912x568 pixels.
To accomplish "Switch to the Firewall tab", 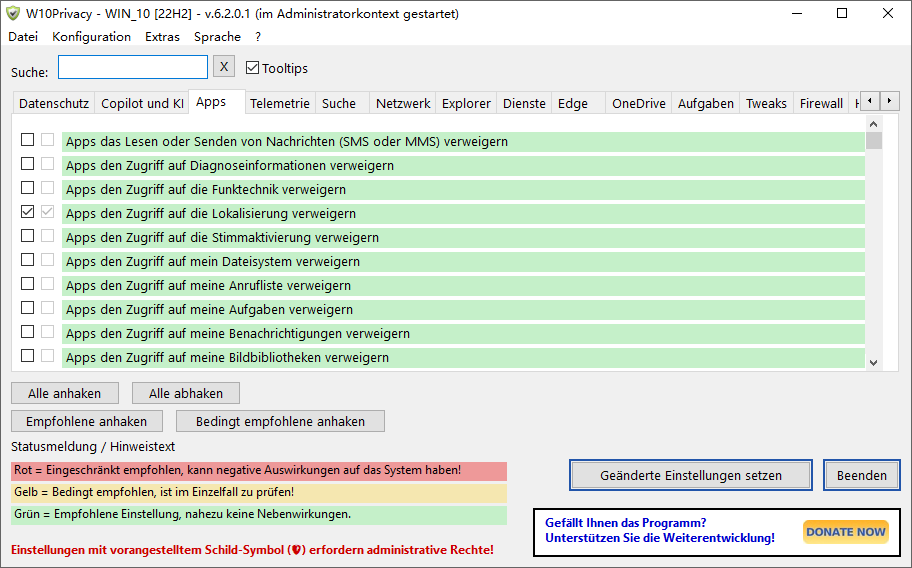I will (821, 103).
